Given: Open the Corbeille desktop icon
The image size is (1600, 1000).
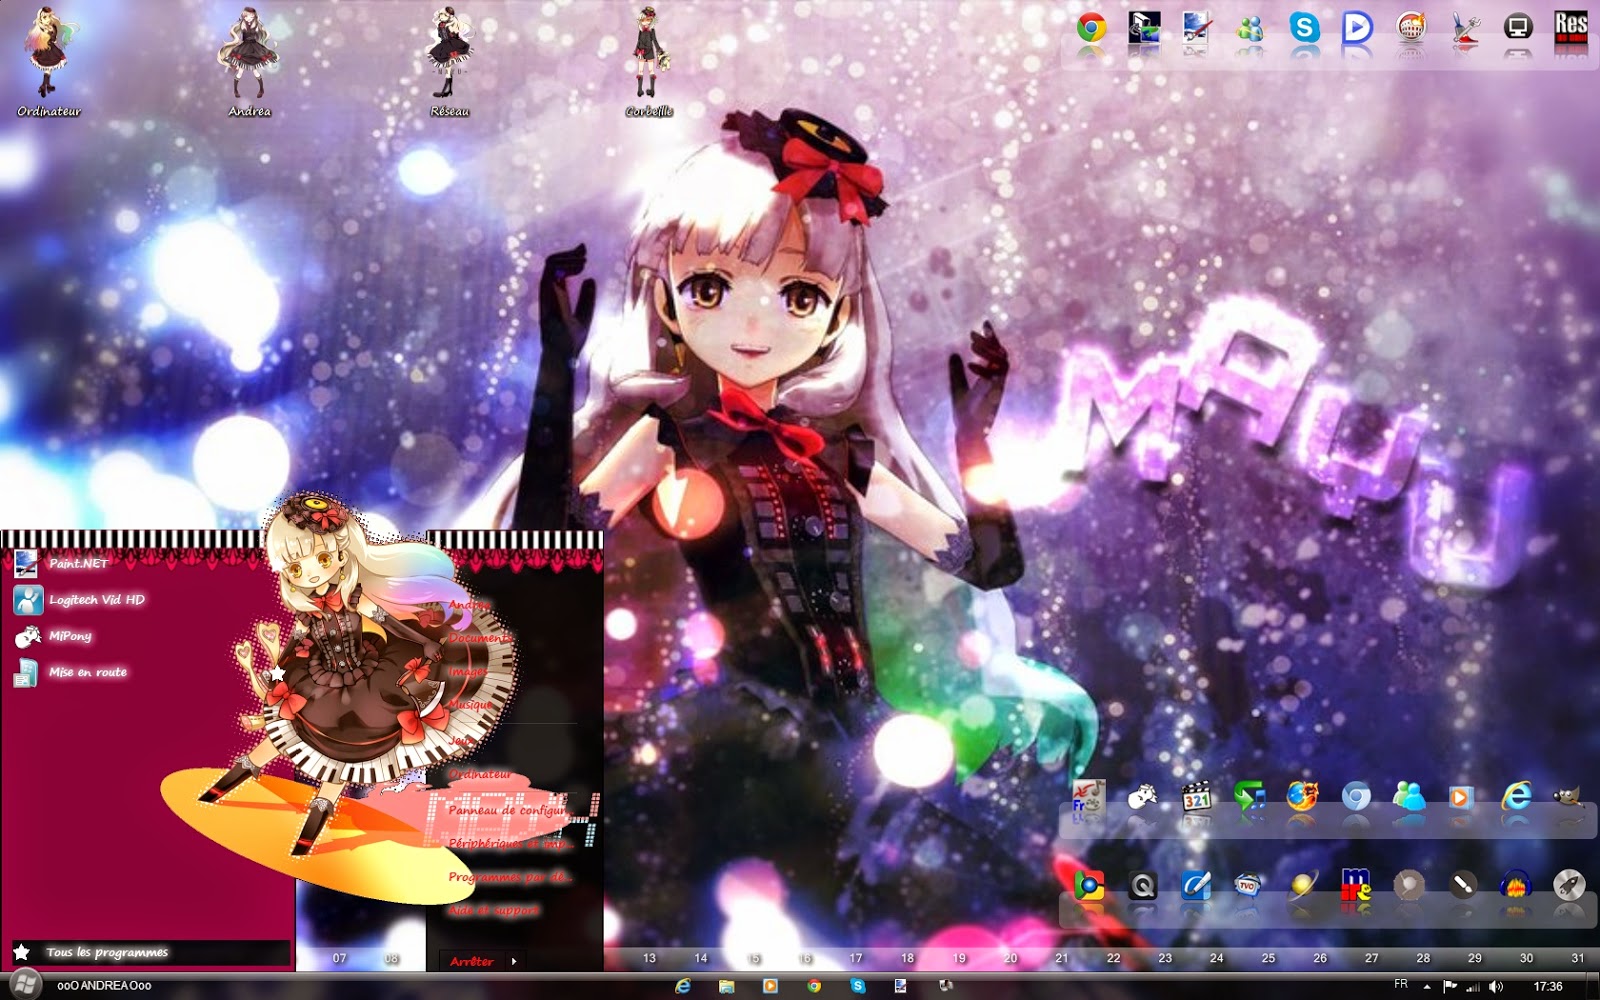Looking at the screenshot, I should pos(648,55).
